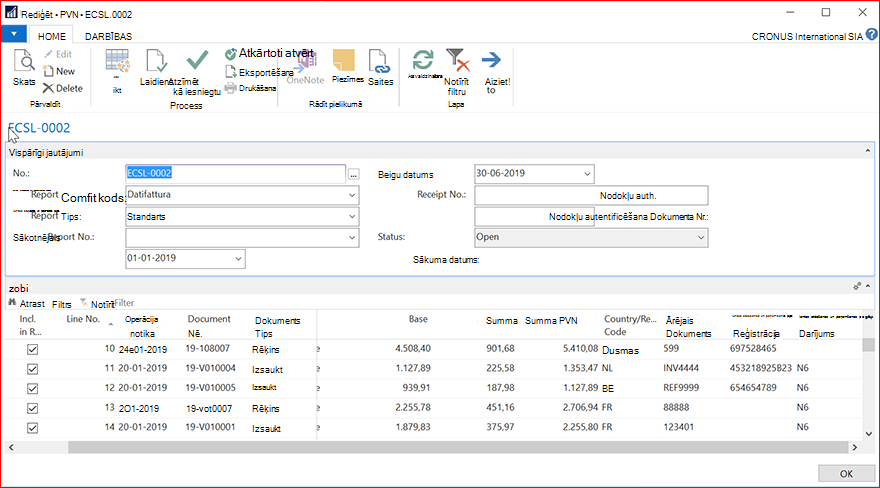This screenshot has width=880, height=488.
Task: Click the application logo icon in title bar
Action: [x=11, y=12]
